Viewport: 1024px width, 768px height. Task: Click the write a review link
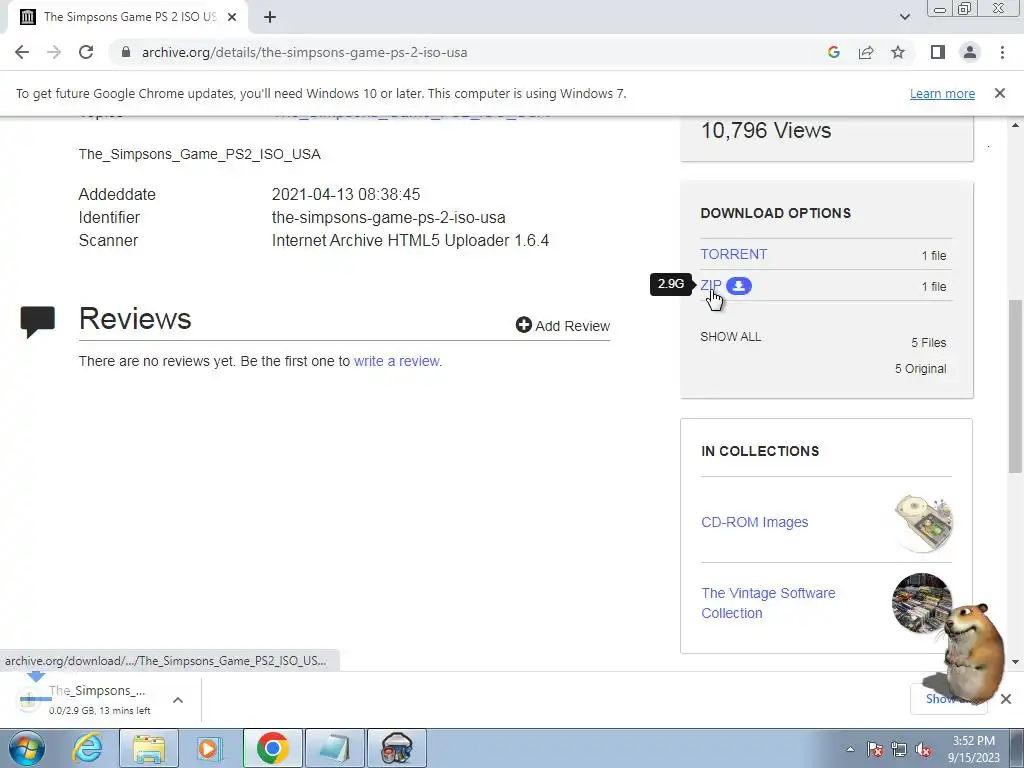(396, 361)
